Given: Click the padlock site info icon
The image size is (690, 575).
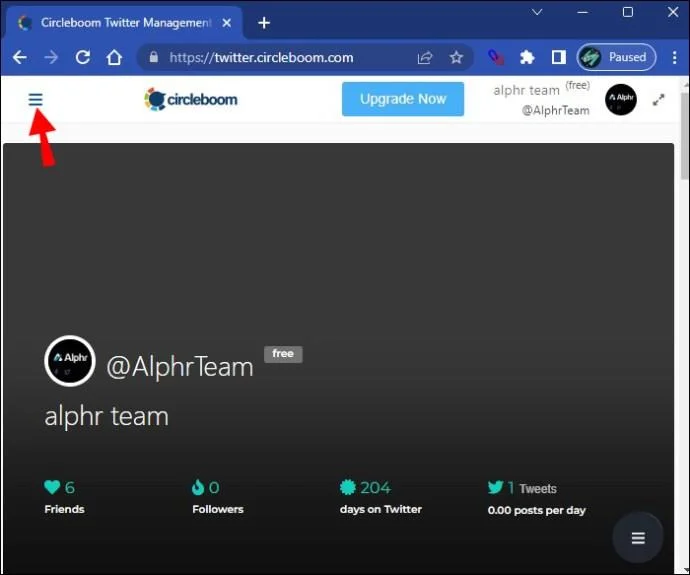Looking at the screenshot, I should pyautogui.click(x=153, y=57).
